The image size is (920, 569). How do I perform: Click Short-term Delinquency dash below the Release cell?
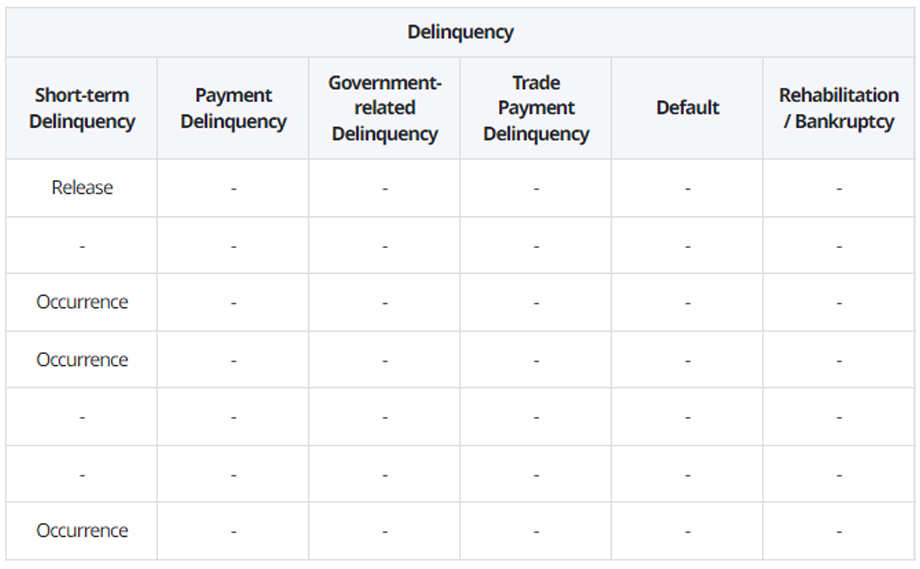click(82, 245)
